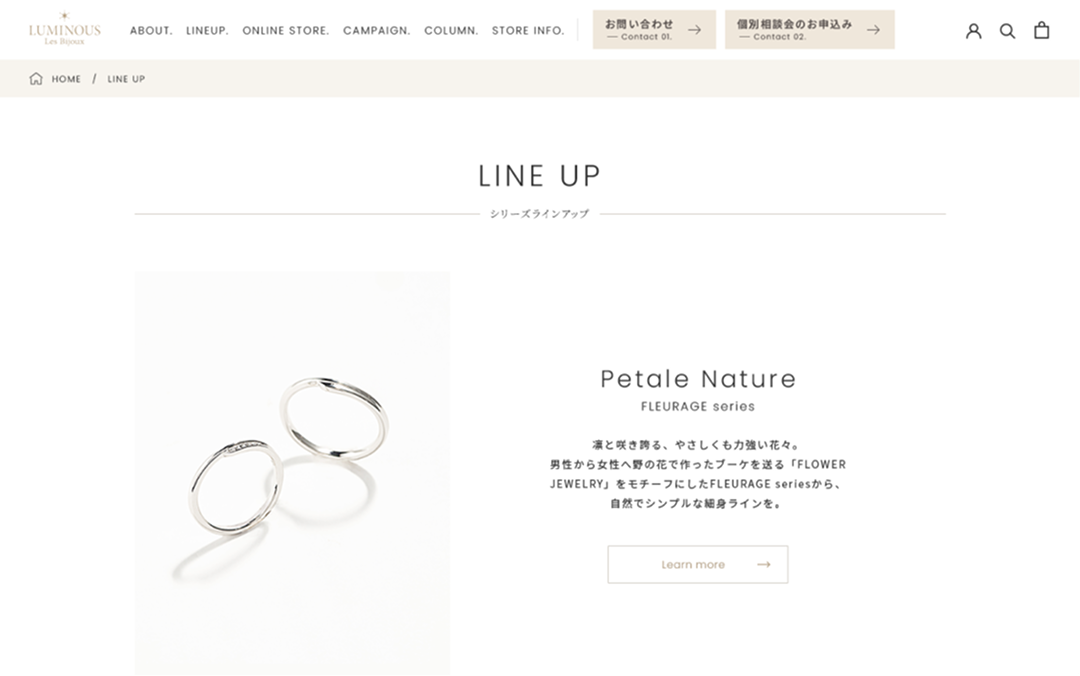
Task: Click the arrow in 個別相談会のお申込み button
Action: (x=873, y=30)
